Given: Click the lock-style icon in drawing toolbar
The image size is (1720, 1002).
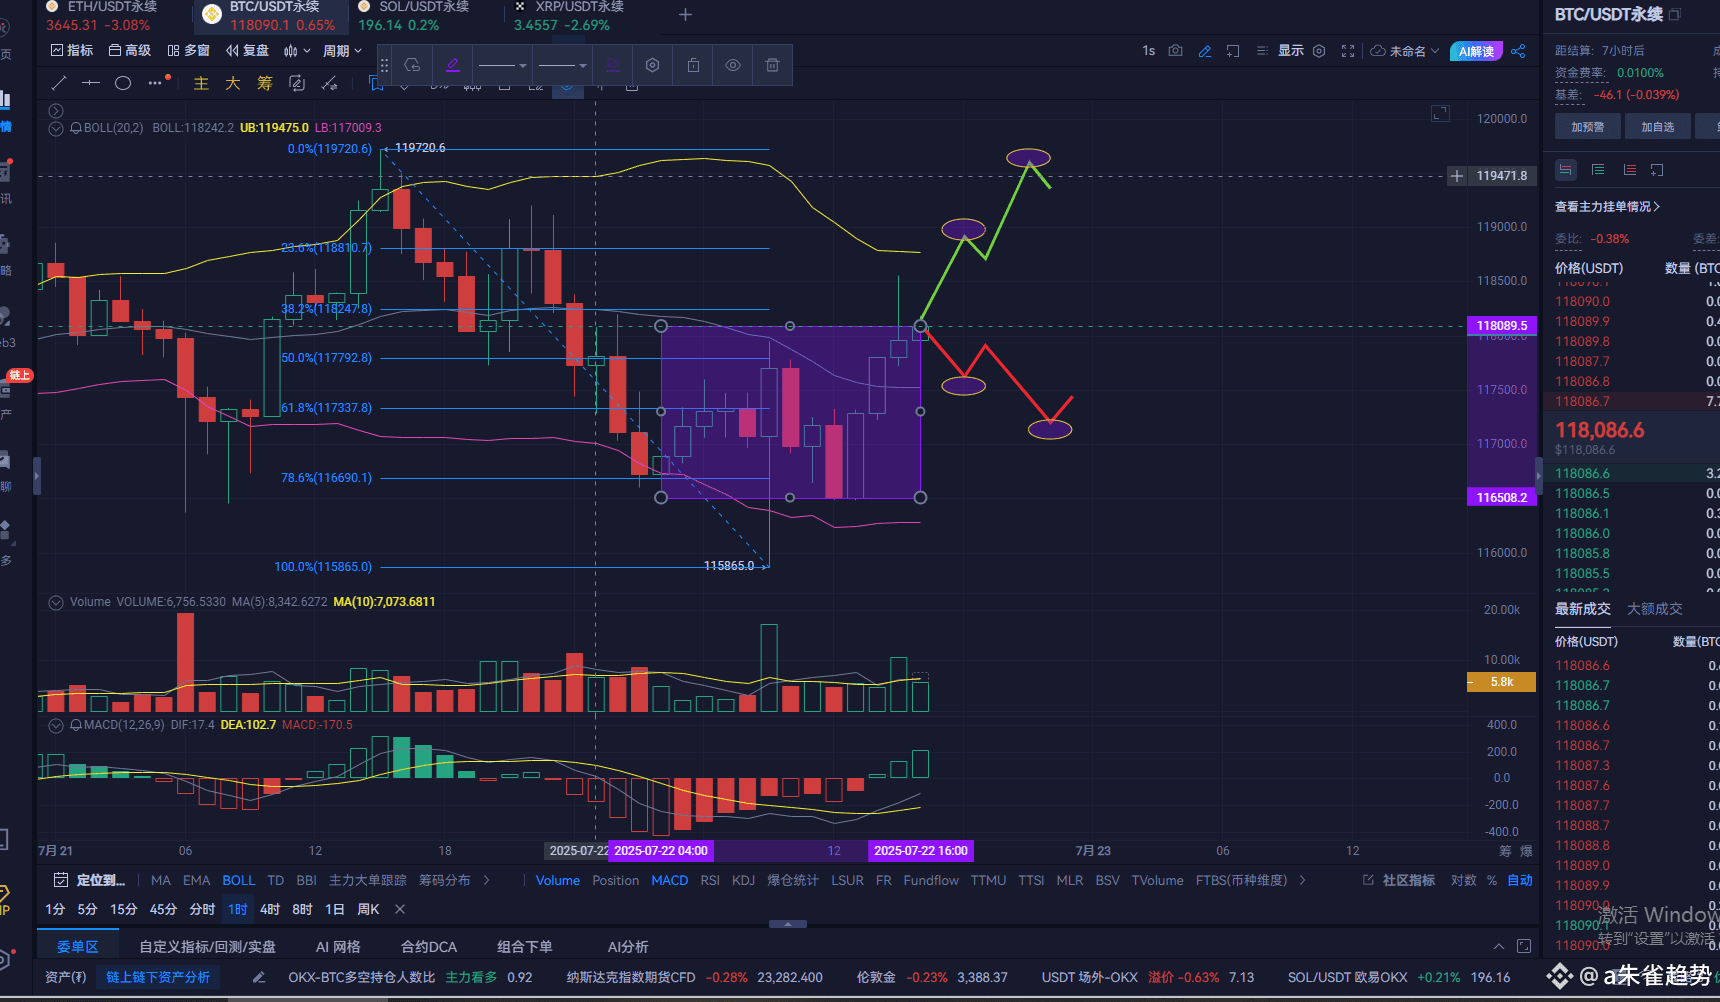Looking at the screenshot, I should [x=693, y=65].
